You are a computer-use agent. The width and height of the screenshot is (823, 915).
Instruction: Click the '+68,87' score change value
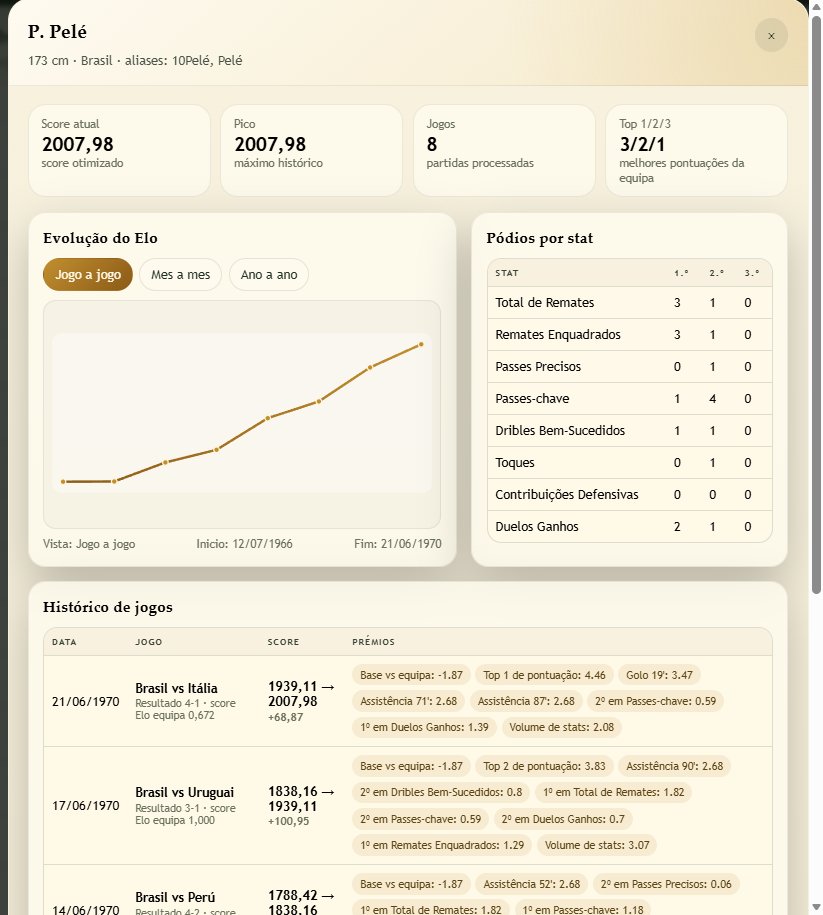(x=285, y=717)
